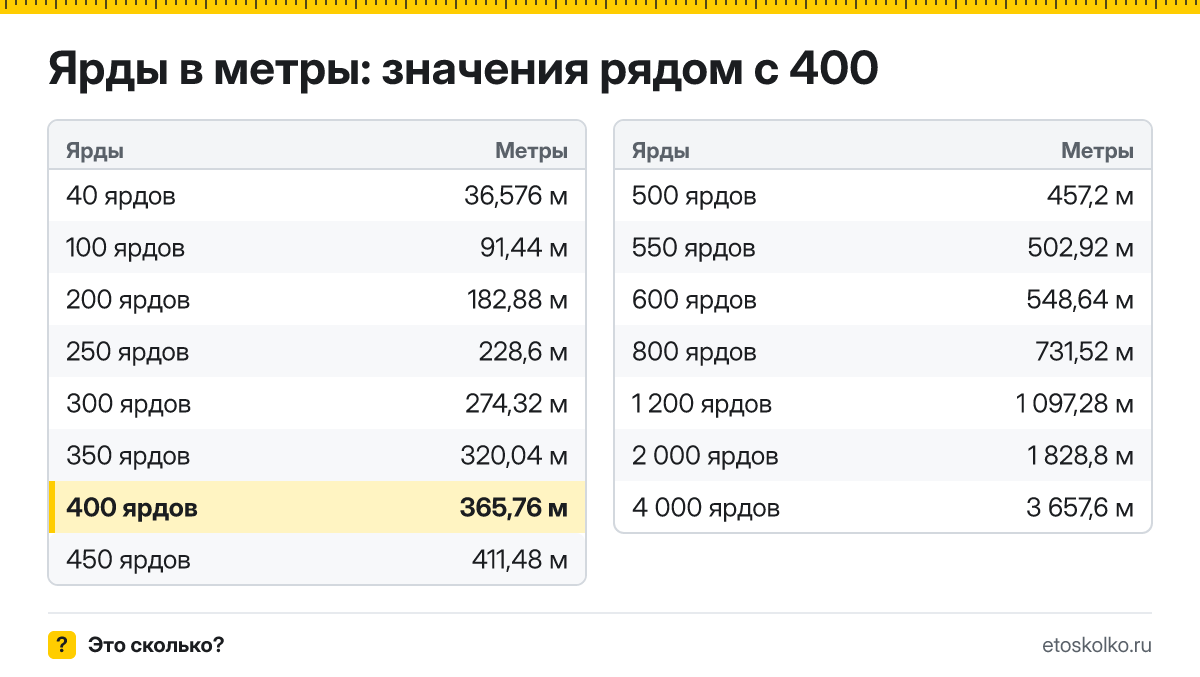Click the 'Это сколько?' label
The height and width of the screenshot is (677, 1200).
coord(156,645)
